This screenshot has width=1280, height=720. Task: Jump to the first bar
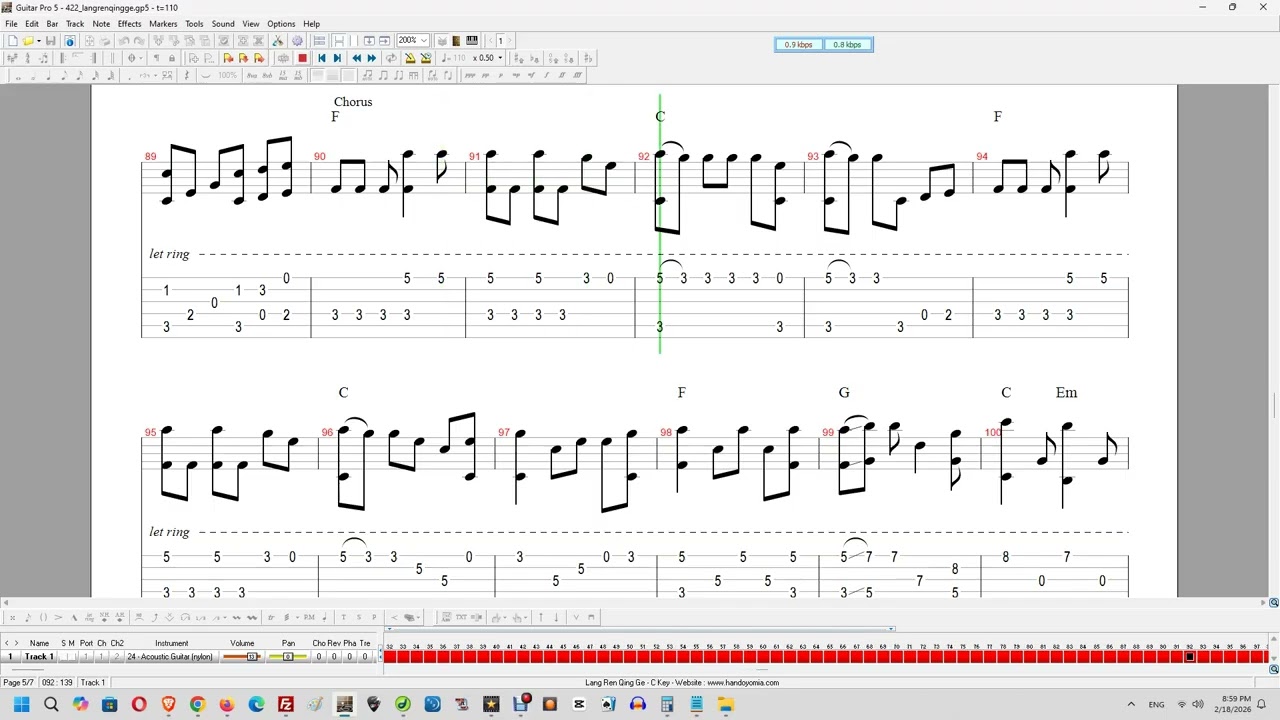pyautogui.click(x=322, y=58)
